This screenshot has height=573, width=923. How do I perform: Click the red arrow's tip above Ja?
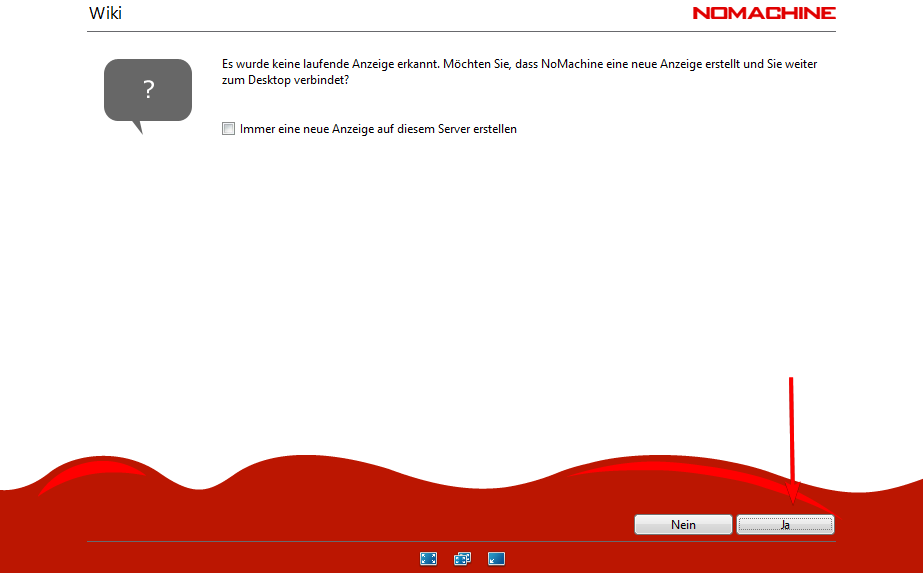tap(793, 498)
